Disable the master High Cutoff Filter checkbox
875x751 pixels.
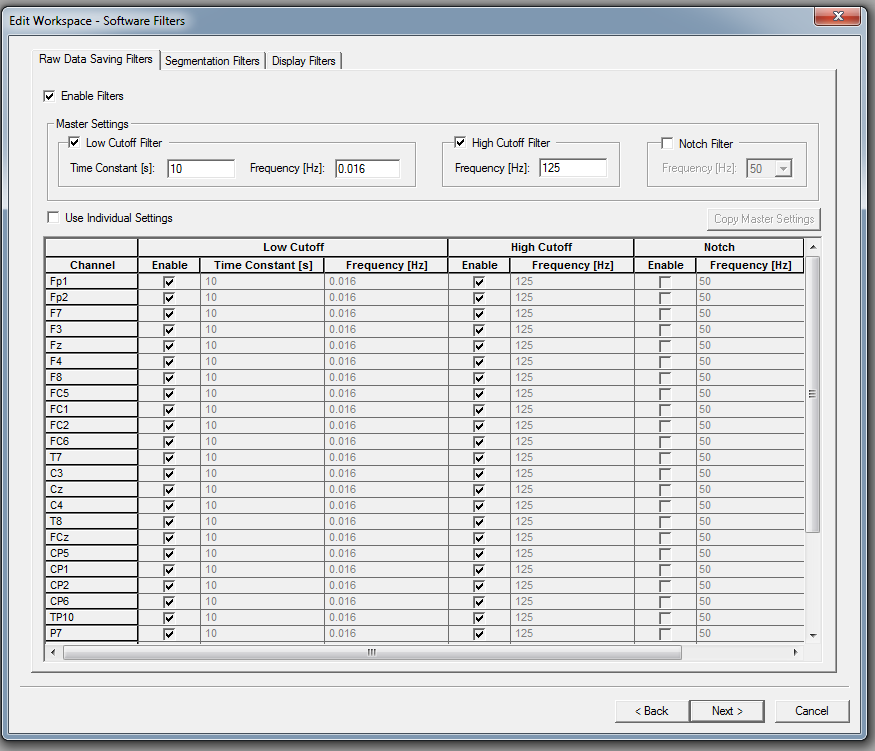460,143
